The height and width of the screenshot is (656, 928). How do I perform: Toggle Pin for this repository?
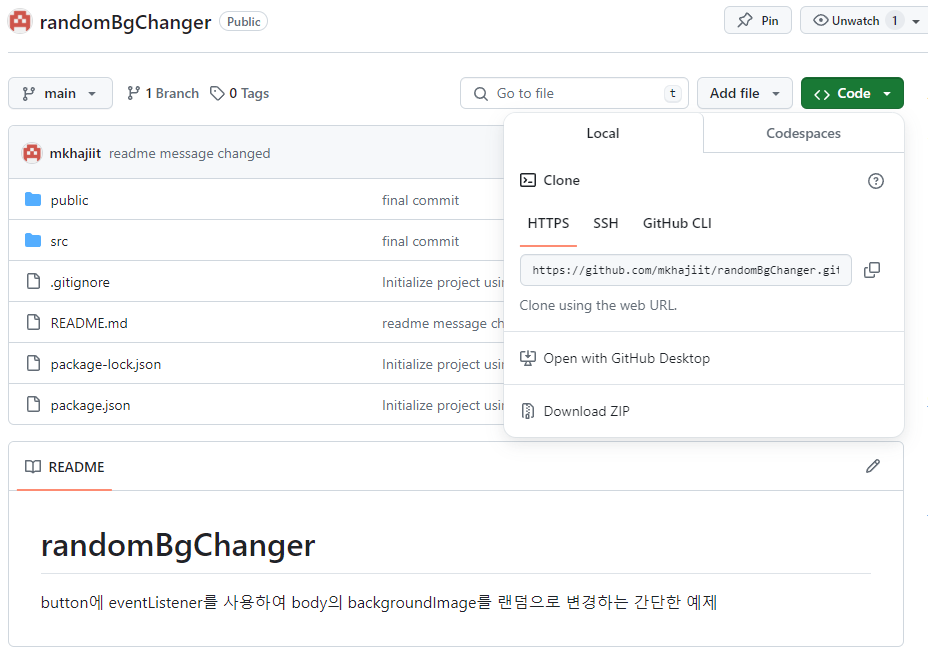coord(757,19)
